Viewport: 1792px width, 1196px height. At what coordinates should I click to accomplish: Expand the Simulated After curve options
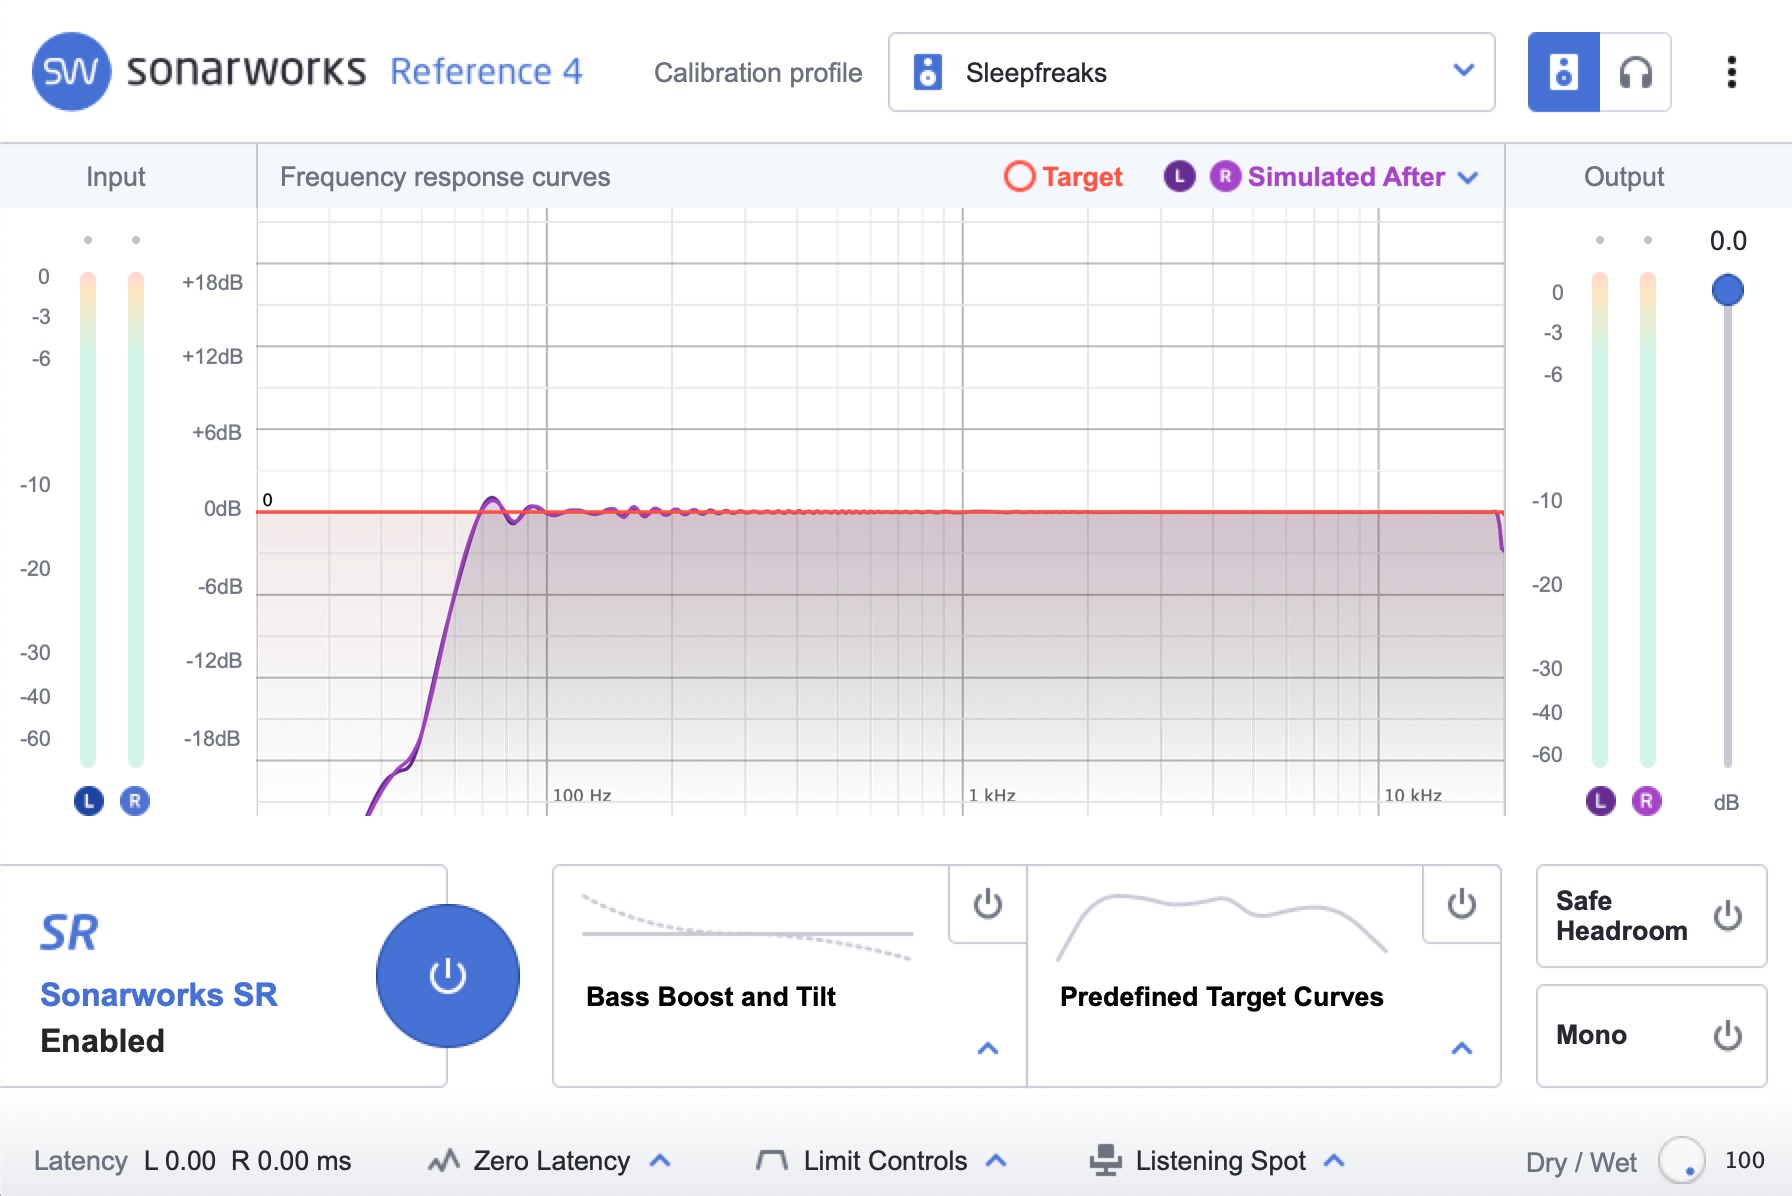[x=1468, y=178]
